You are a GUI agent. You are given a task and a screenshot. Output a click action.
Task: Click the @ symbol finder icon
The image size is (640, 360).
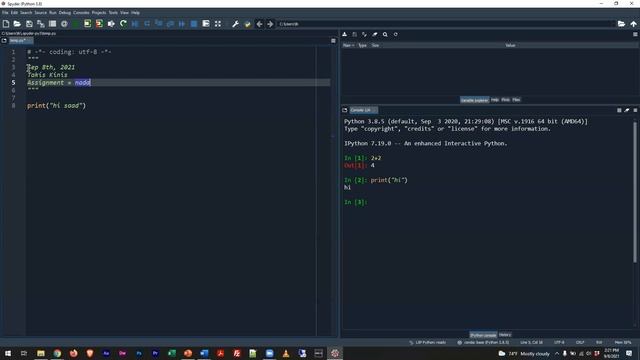[64, 24]
